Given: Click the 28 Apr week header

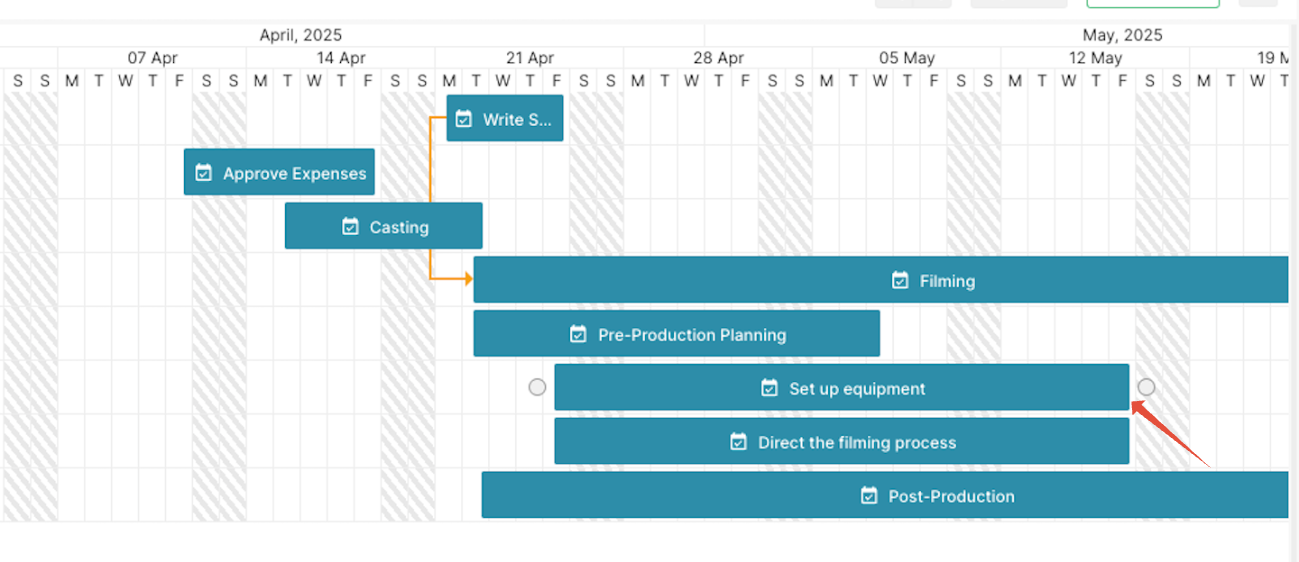Looking at the screenshot, I should 718,58.
